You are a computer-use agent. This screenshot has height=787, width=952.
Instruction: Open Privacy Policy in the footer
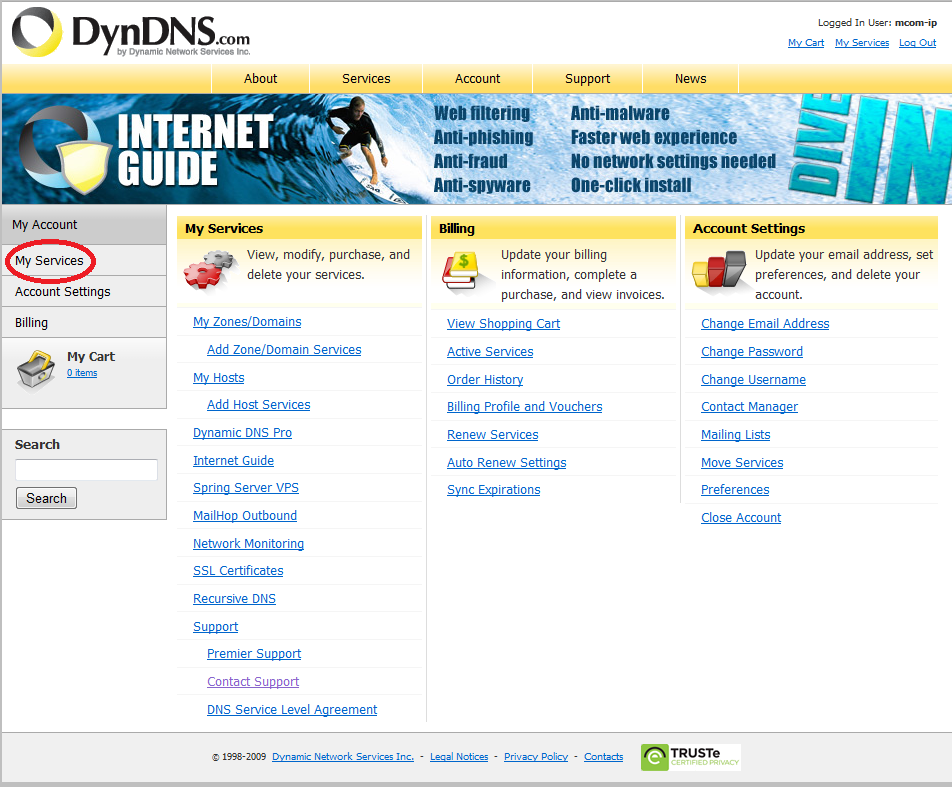(536, 757)
